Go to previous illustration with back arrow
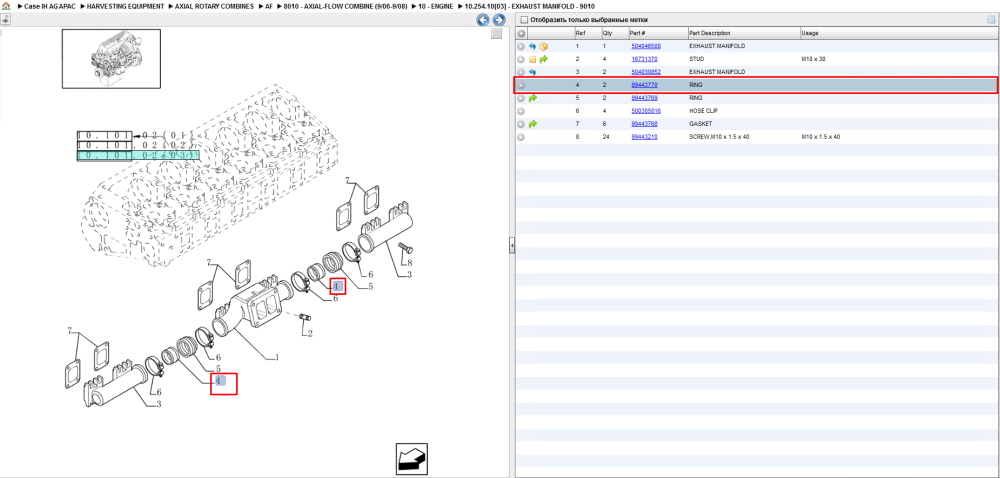1000x478 pixels. click(x=483, y=20)
